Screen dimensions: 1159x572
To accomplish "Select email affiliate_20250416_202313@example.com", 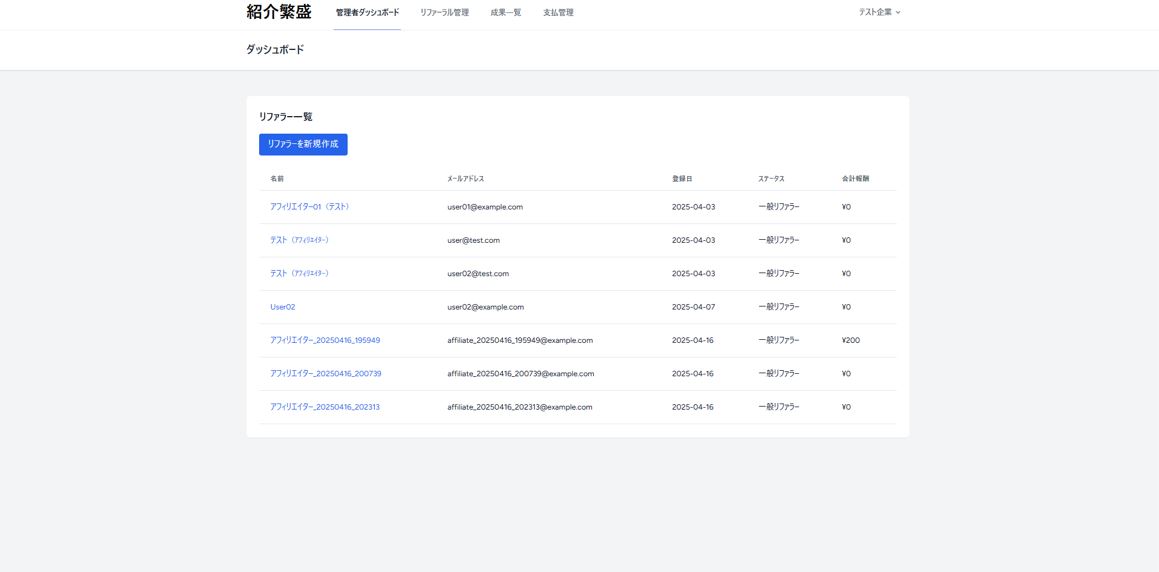I will (520, 407).
